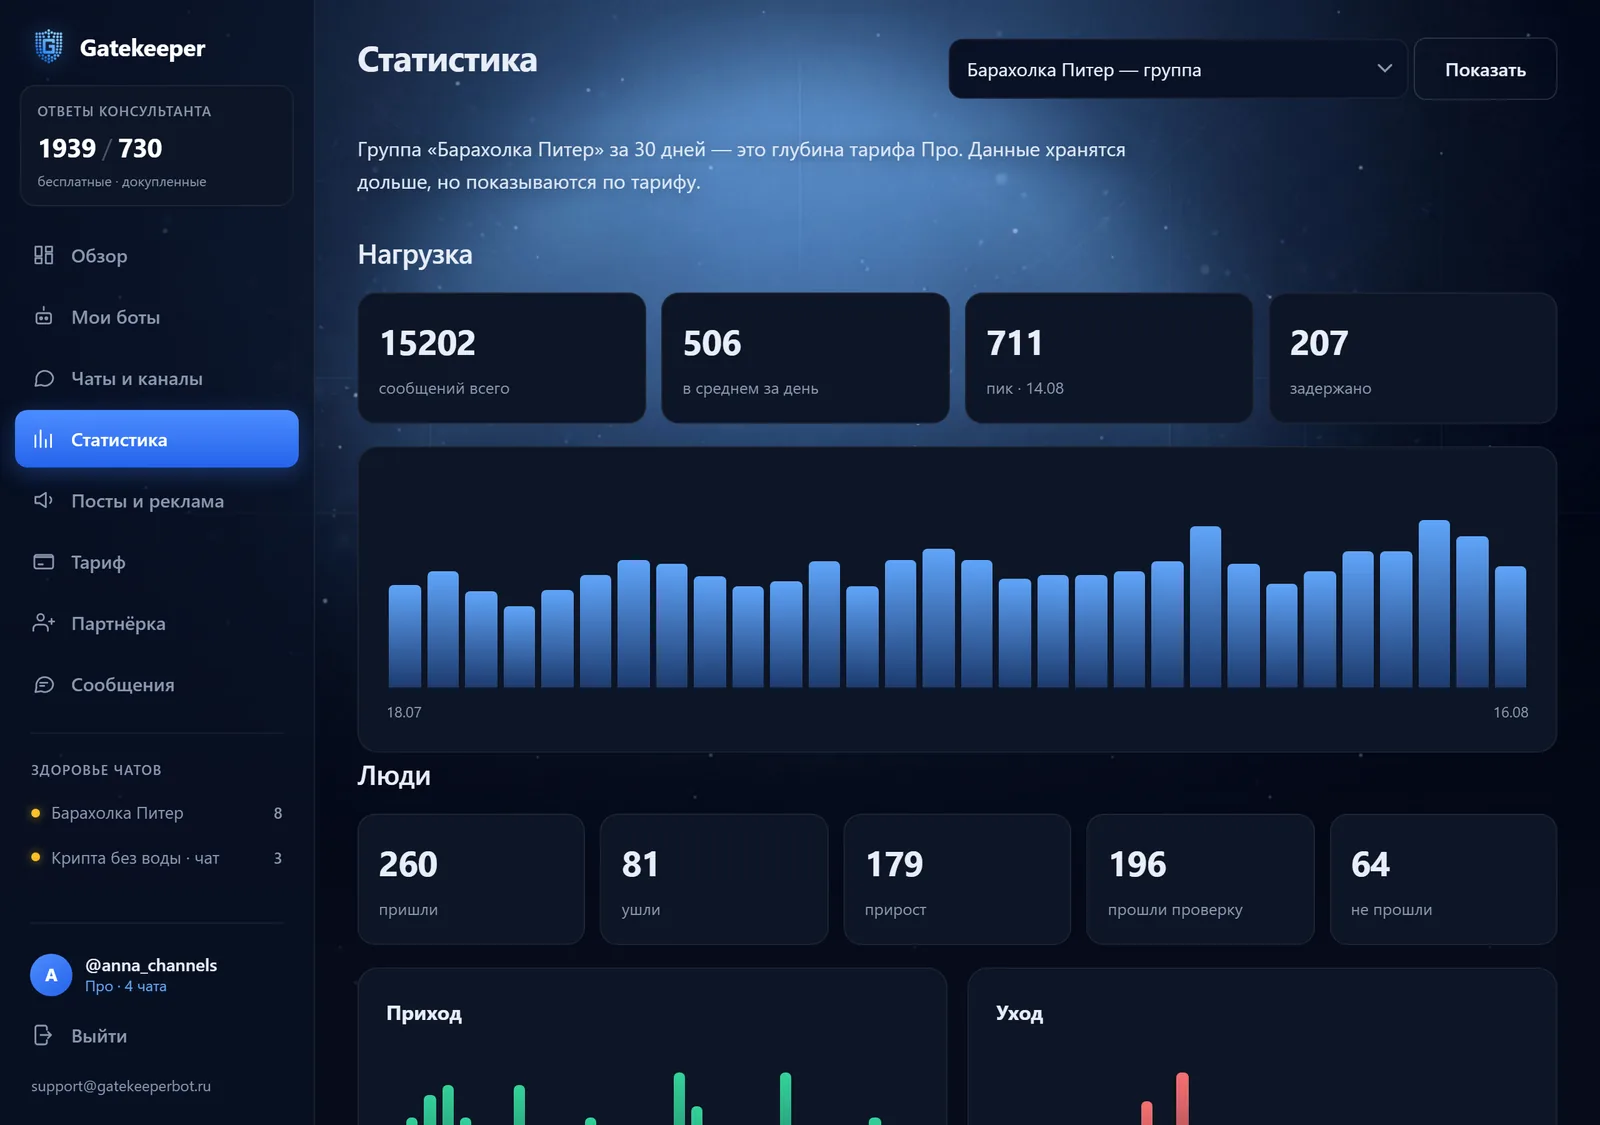The height and width of the screenshot is (1125, 1600).
Task: Click the Люди section heading
Action: [394, 776]
